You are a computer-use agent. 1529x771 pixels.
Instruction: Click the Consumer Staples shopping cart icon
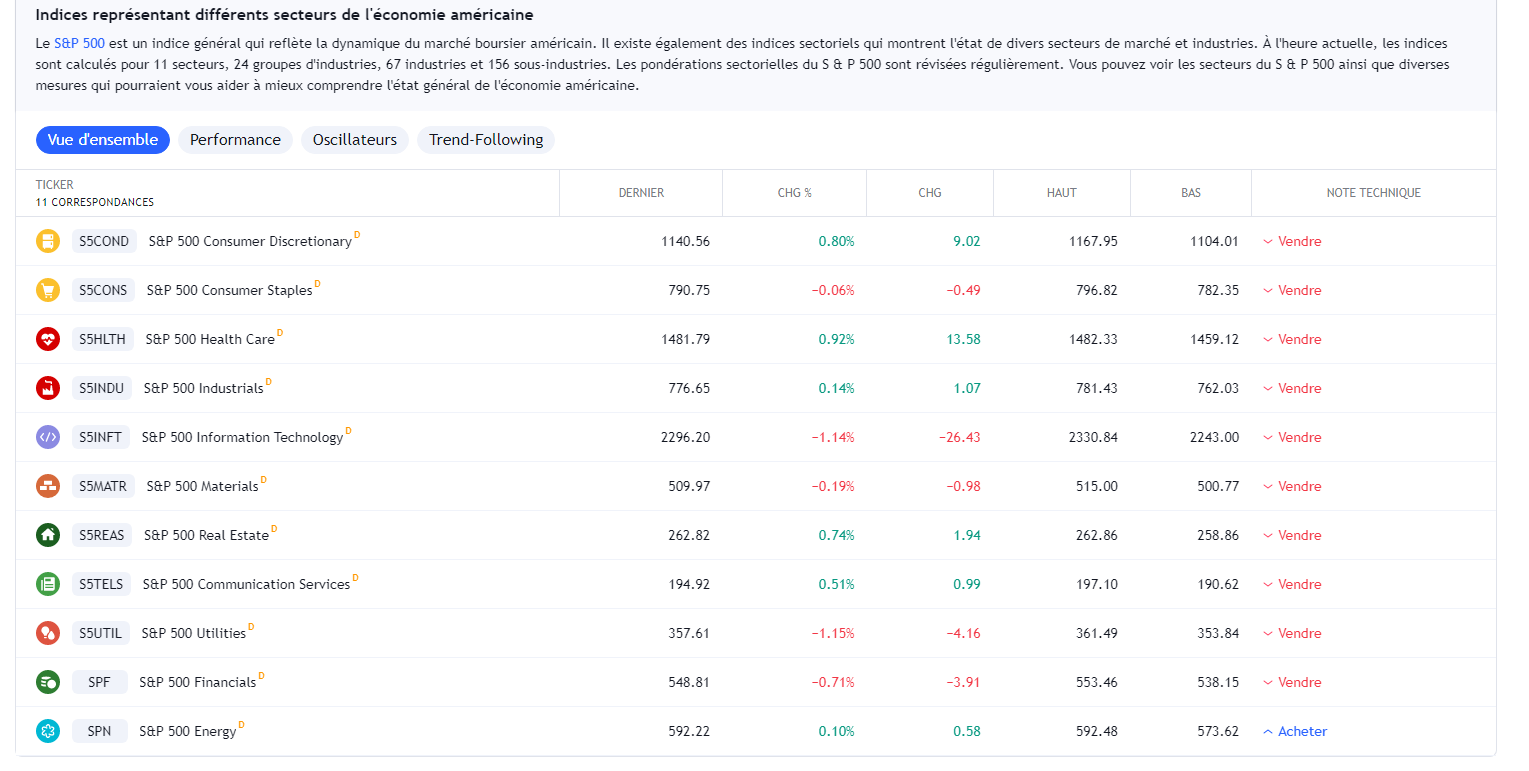pos(48,290)
